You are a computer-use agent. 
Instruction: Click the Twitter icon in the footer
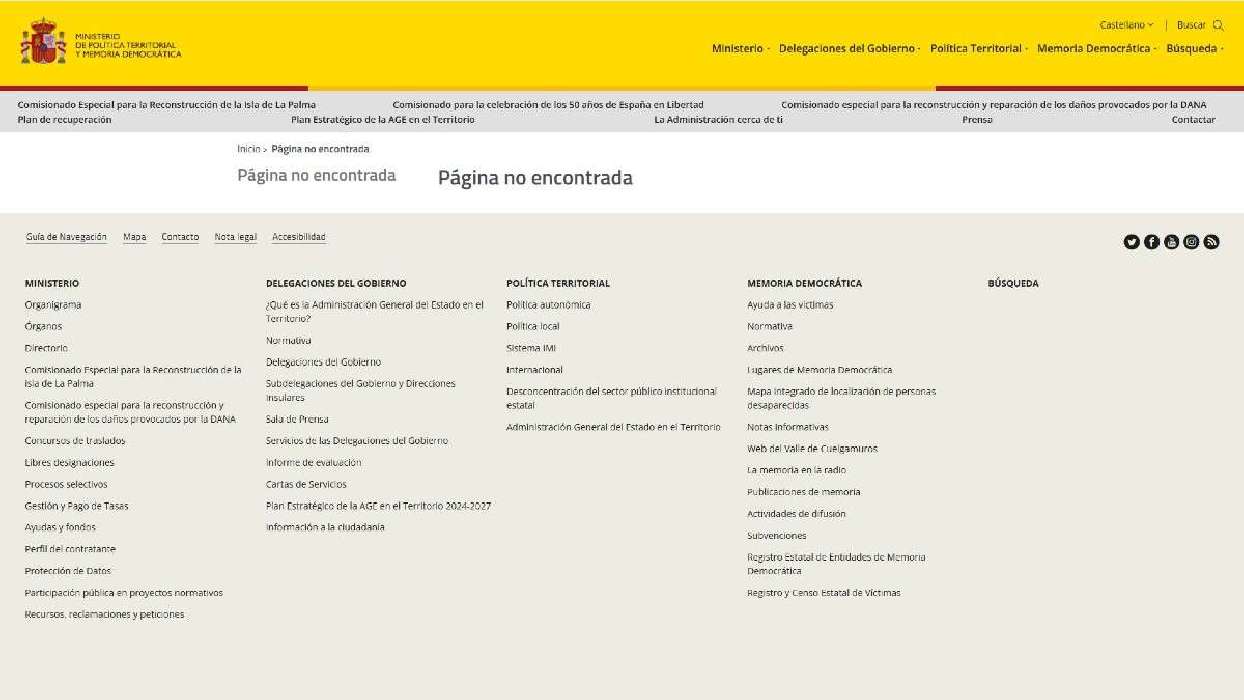pyautogui.click(x=1131, y=242)
